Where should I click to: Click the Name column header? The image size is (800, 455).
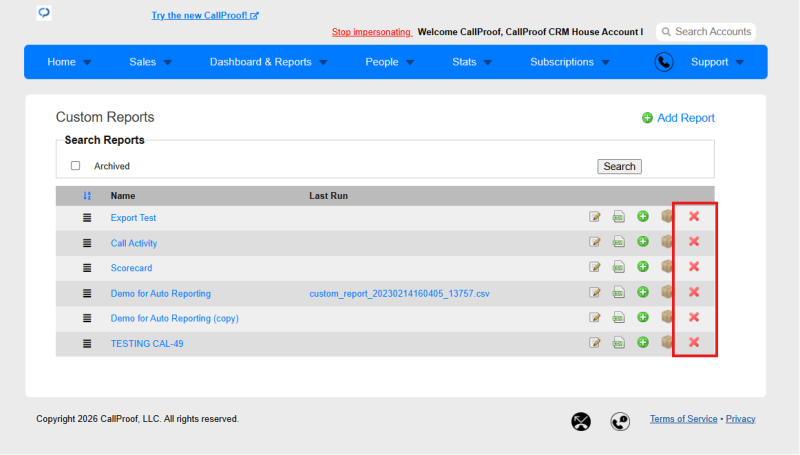tap(123, 196)
